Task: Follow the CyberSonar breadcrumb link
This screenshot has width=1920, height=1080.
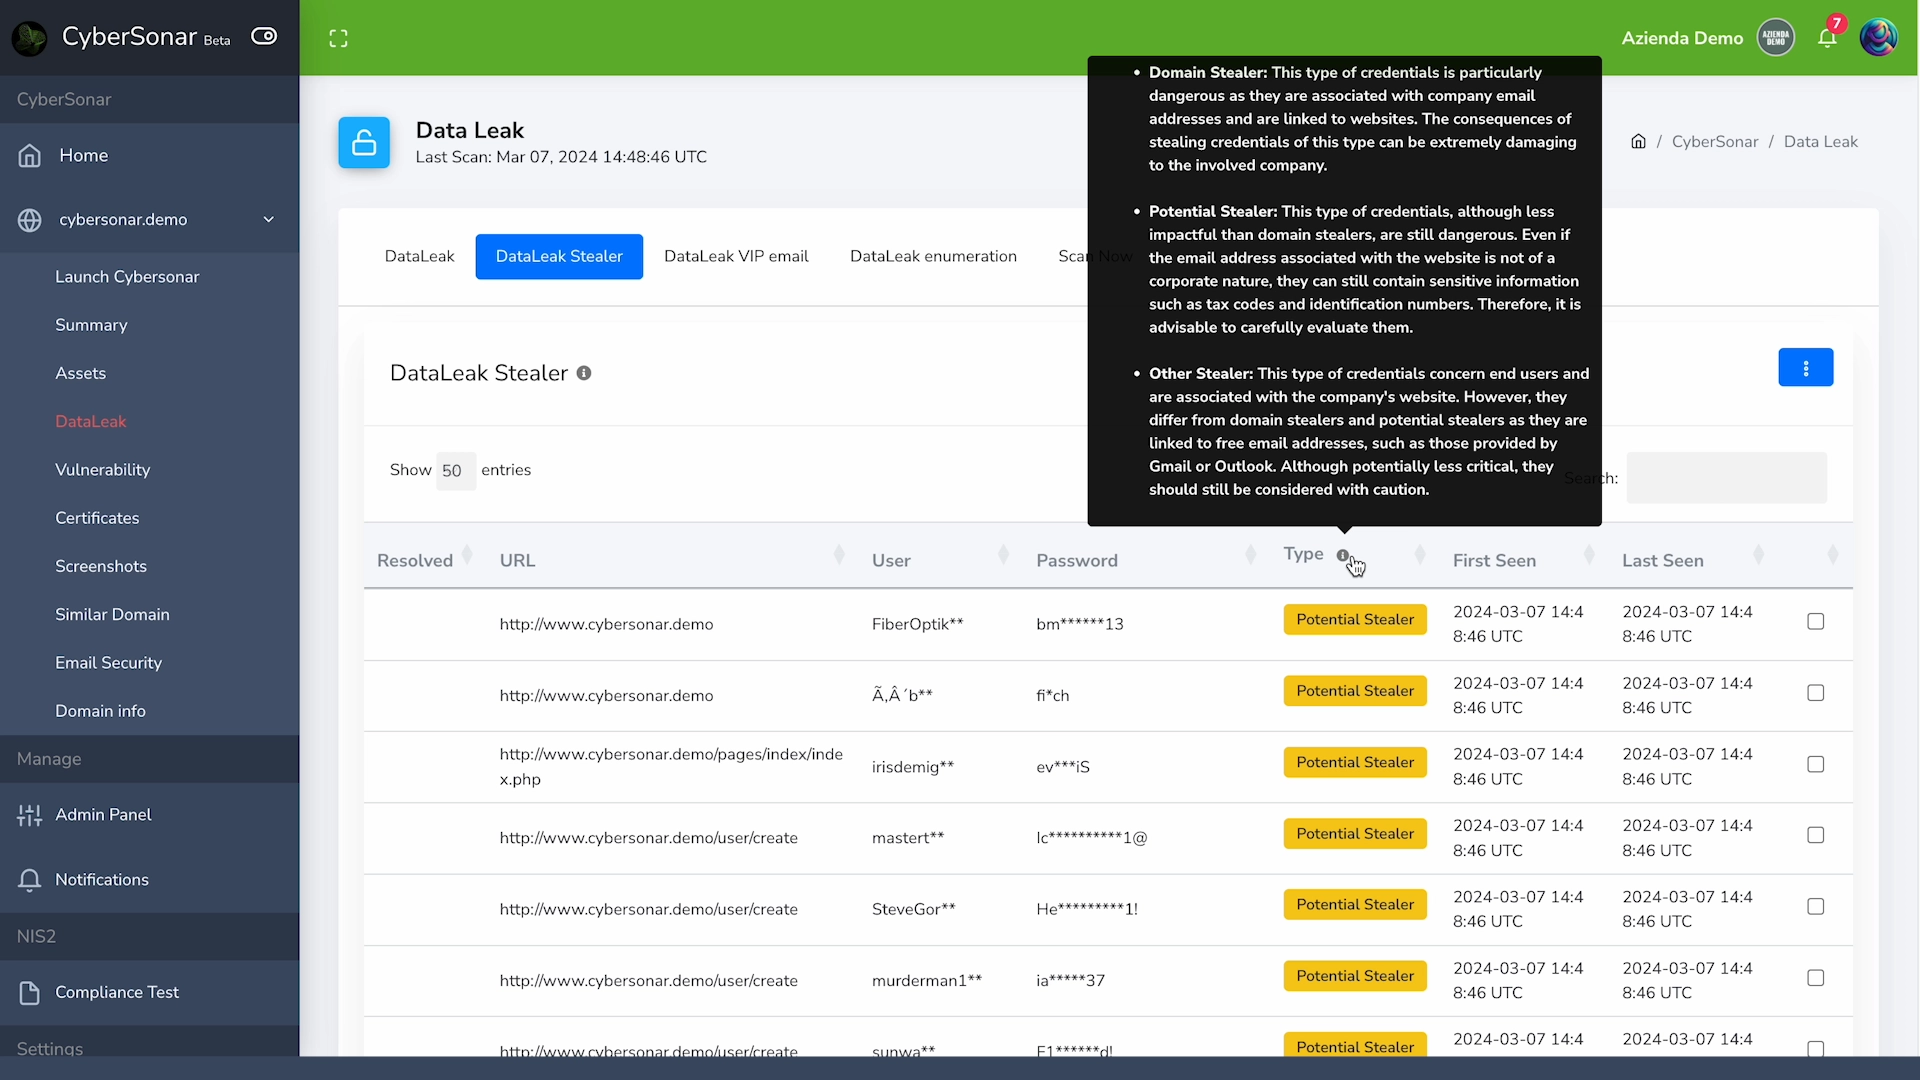Action: (1714, 142)
